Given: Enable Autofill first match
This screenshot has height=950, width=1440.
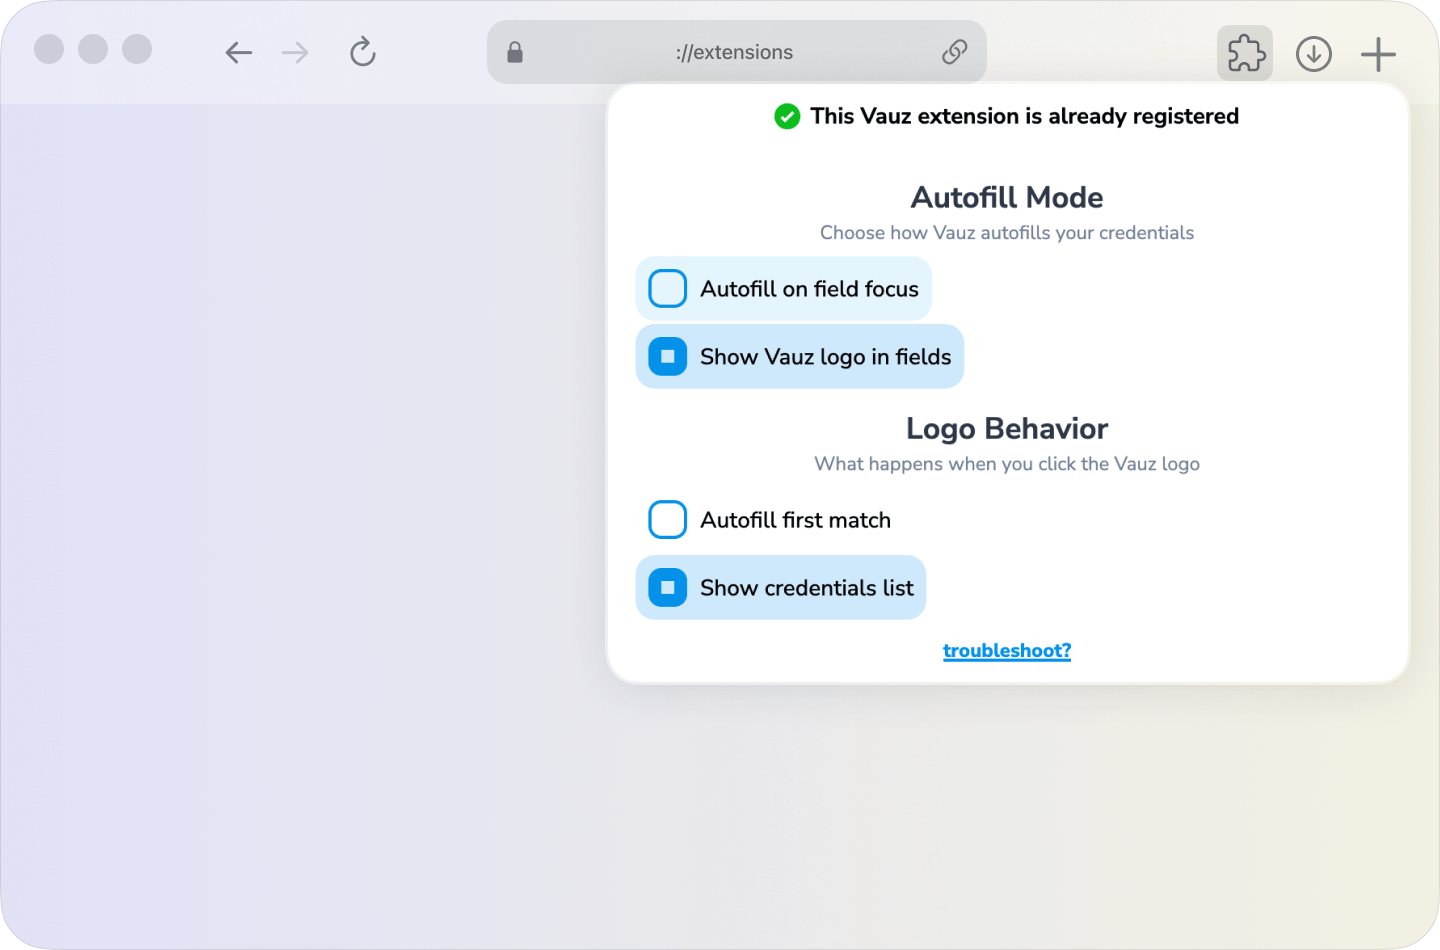Looking at the screenshot, I should 667,520.
